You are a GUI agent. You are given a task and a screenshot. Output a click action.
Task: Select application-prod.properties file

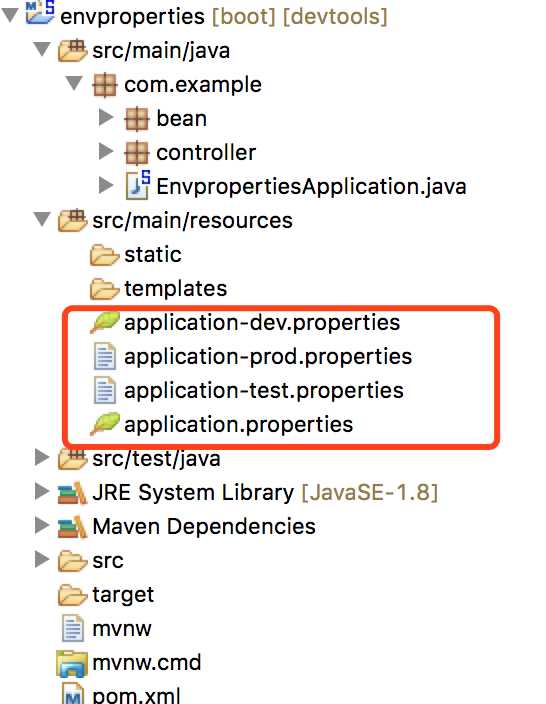268,357
